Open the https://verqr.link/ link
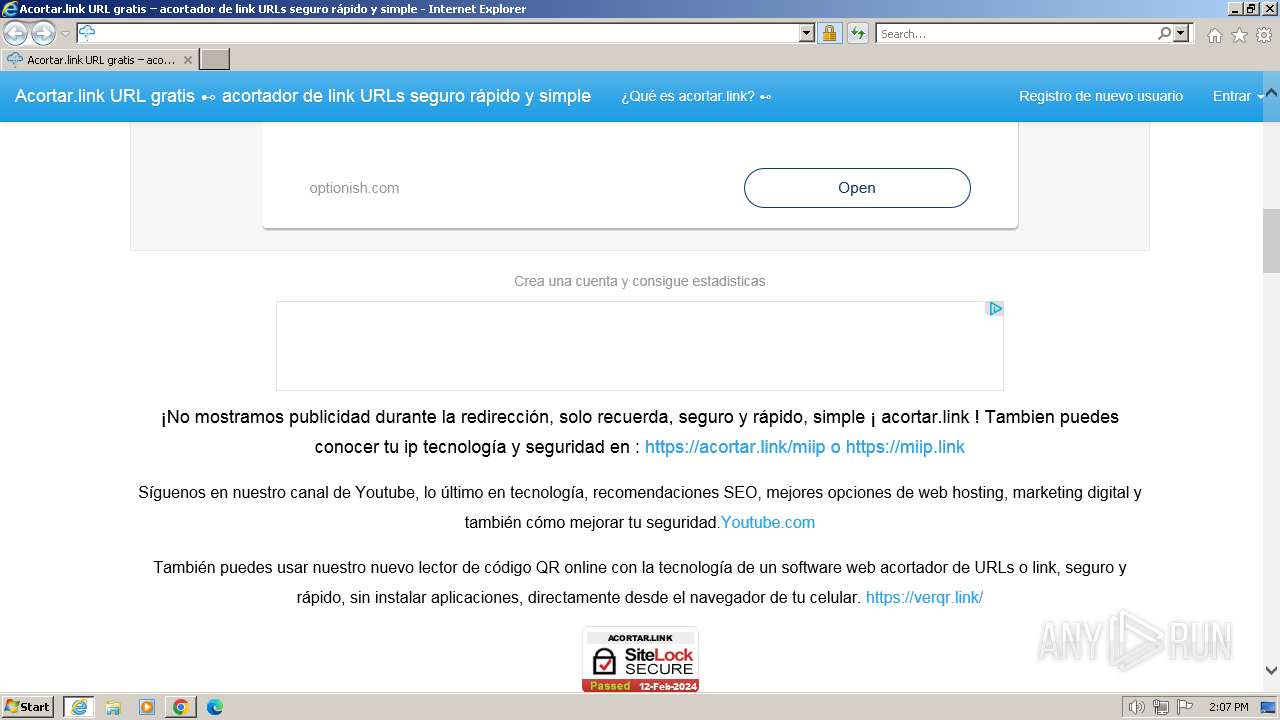1280x720 pixels. pos(924,597)
